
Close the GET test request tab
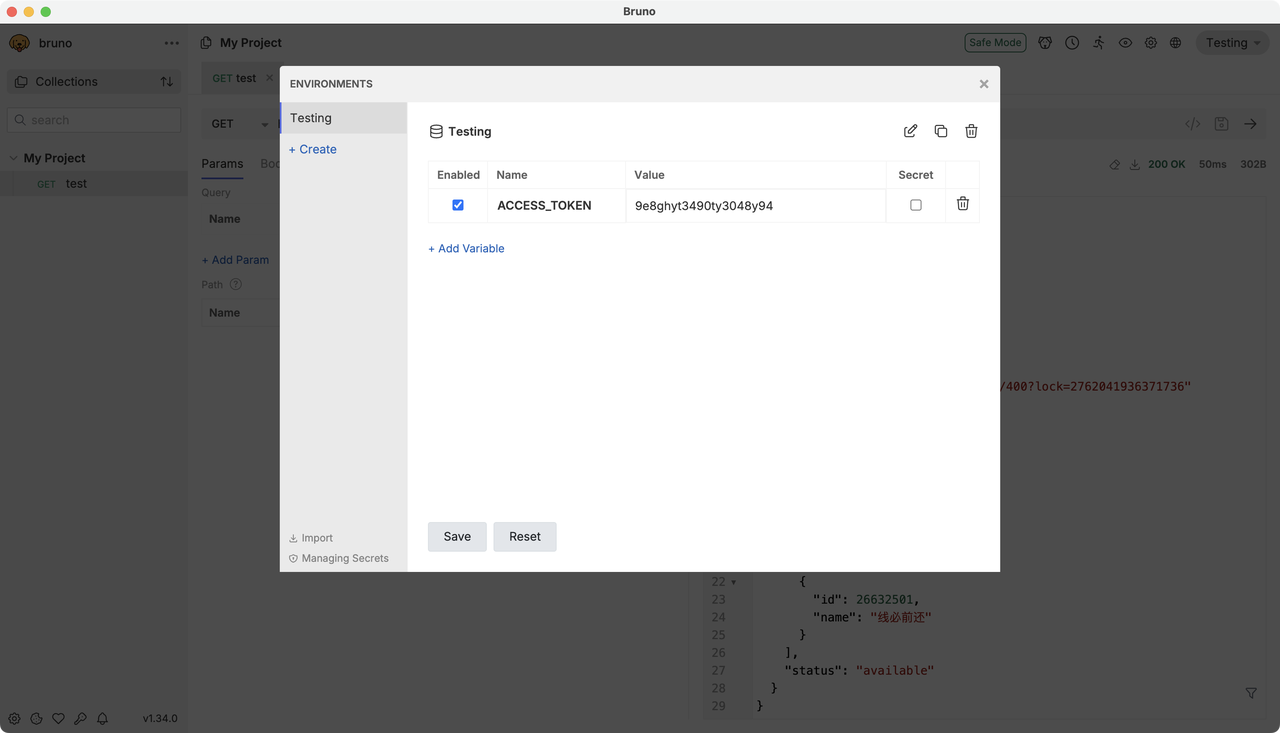coord(269,78)
